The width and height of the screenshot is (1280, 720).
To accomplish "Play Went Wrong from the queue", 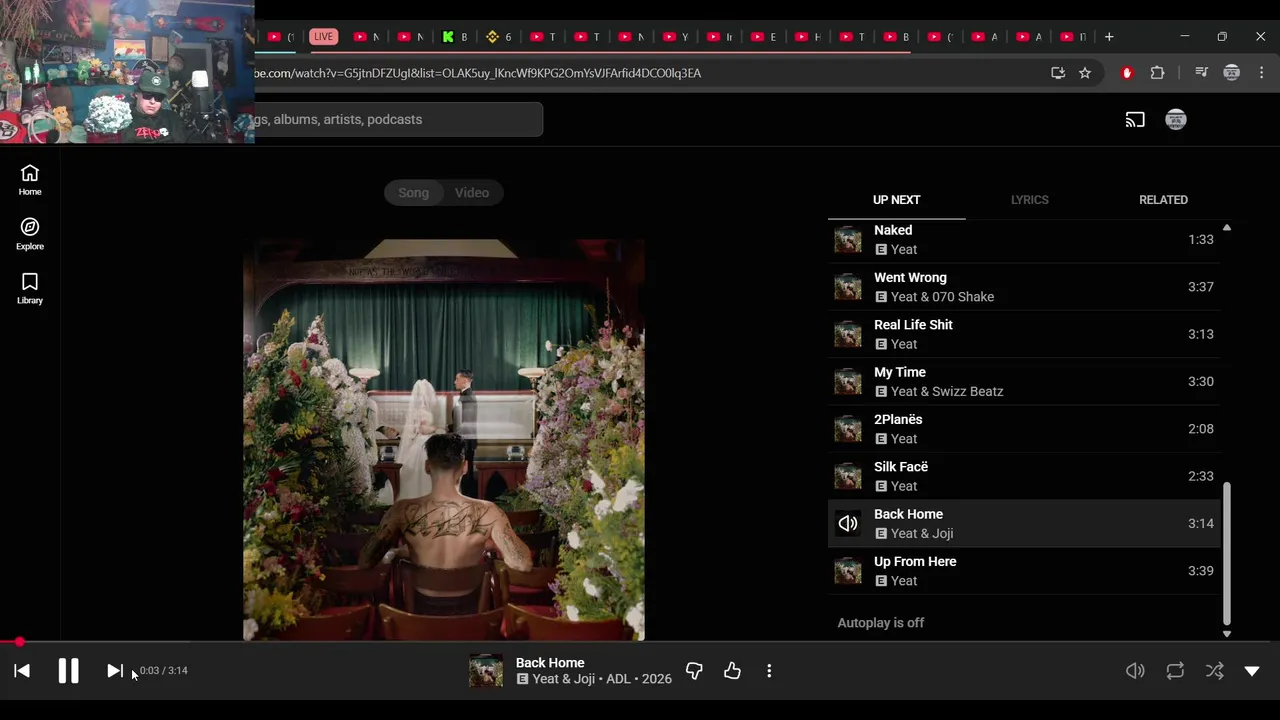I will pos(1024,287).
